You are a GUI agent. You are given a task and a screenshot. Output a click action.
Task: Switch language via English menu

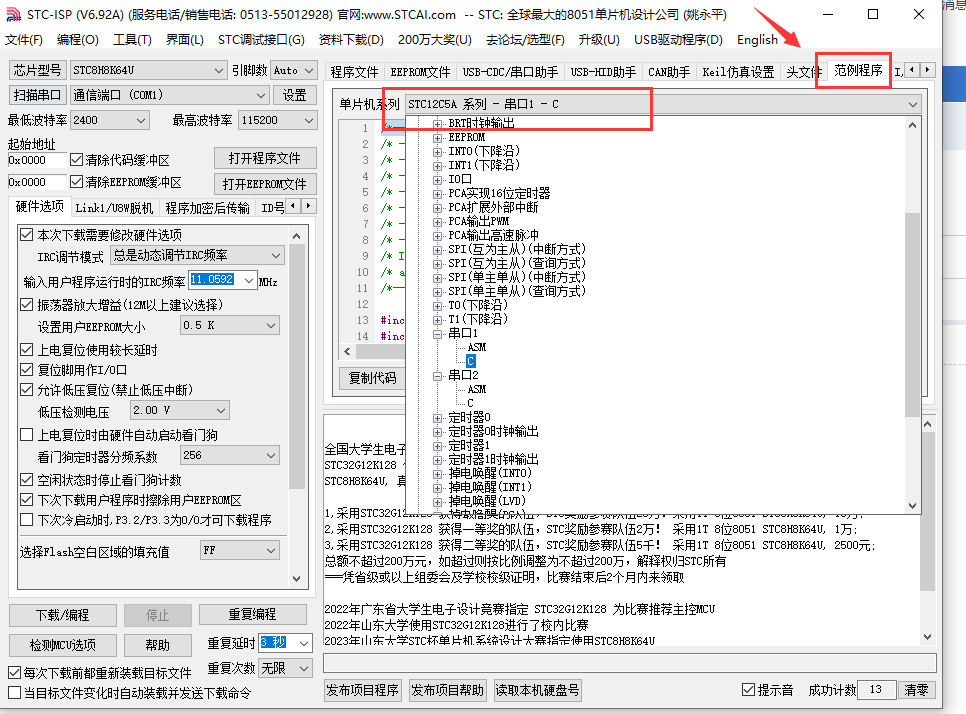tap(757, 40)
